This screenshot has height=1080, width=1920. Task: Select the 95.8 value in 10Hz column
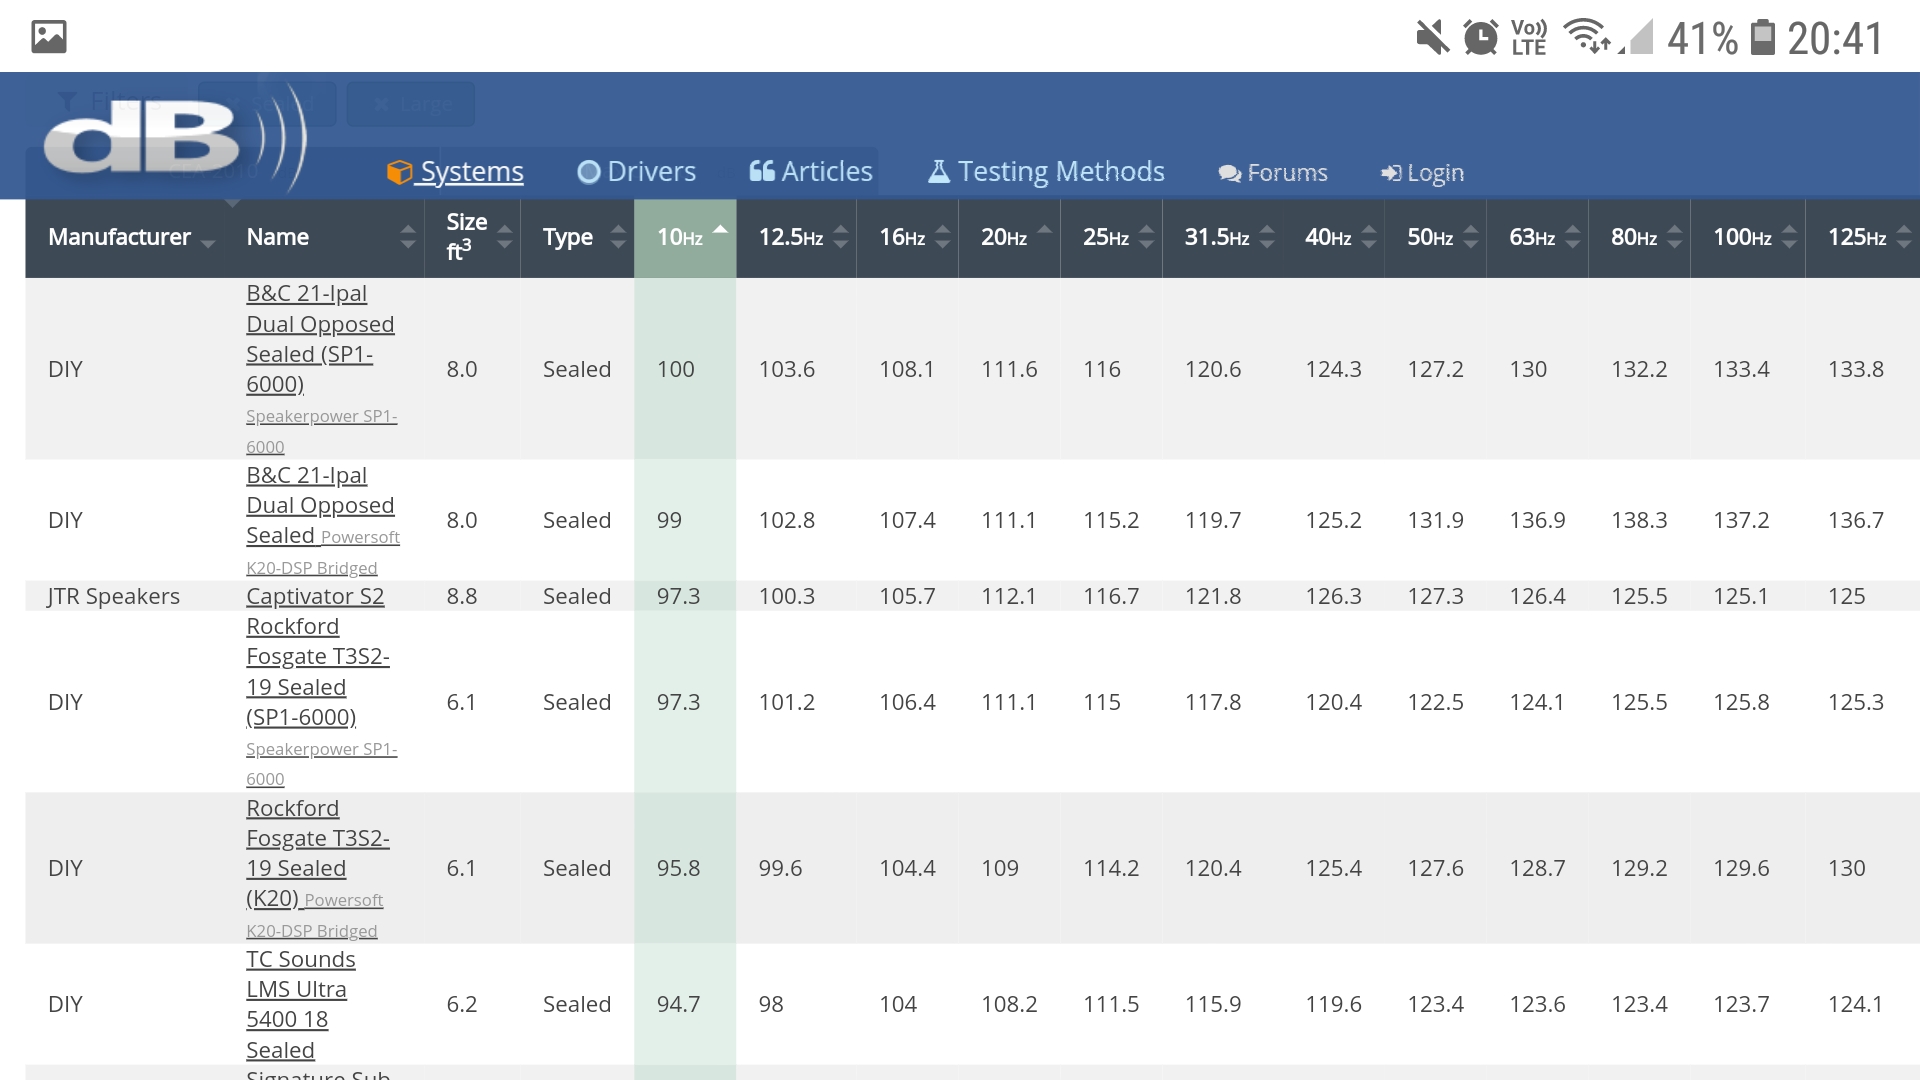click(x=678, y=869)
